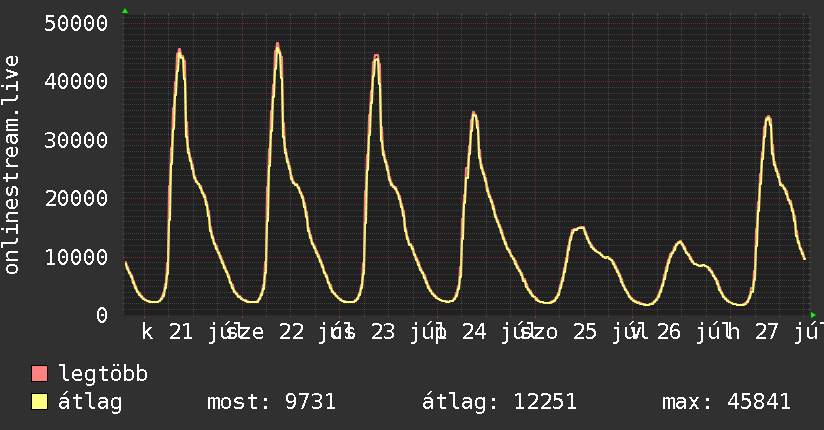
Task: Click the 30000 y-axis label
Action: (x=76, y=140)
